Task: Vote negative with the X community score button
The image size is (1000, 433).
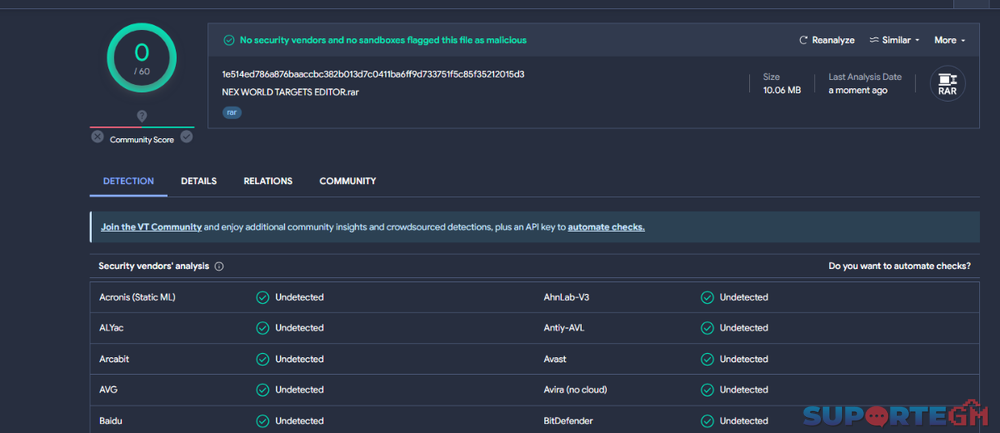Action: pyautogui.click(x=98, y=137)
